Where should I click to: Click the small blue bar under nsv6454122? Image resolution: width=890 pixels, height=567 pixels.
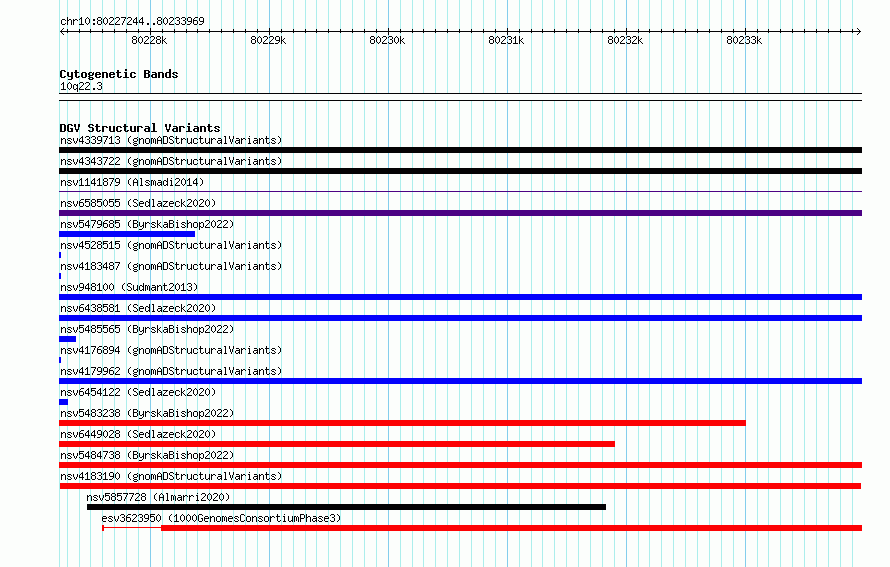(x=64, y=402)
